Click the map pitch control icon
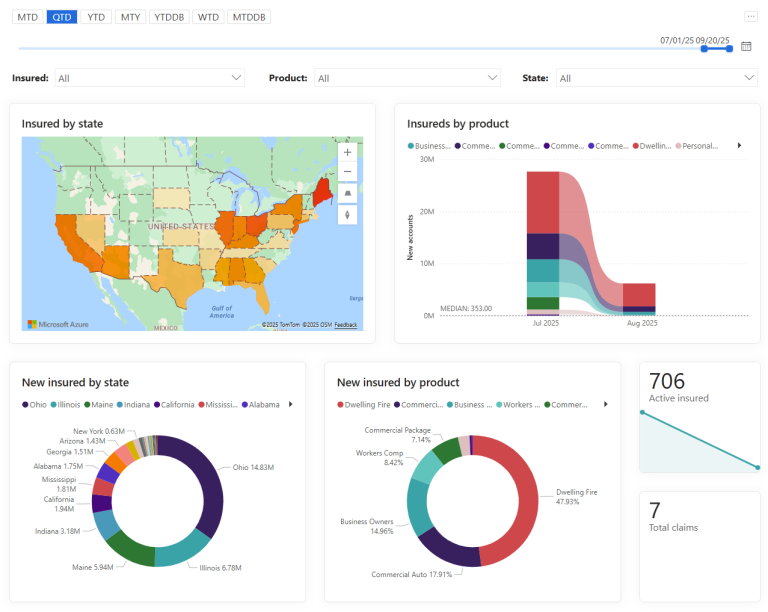This screenshot has height=612, width=768. (347, 193)
